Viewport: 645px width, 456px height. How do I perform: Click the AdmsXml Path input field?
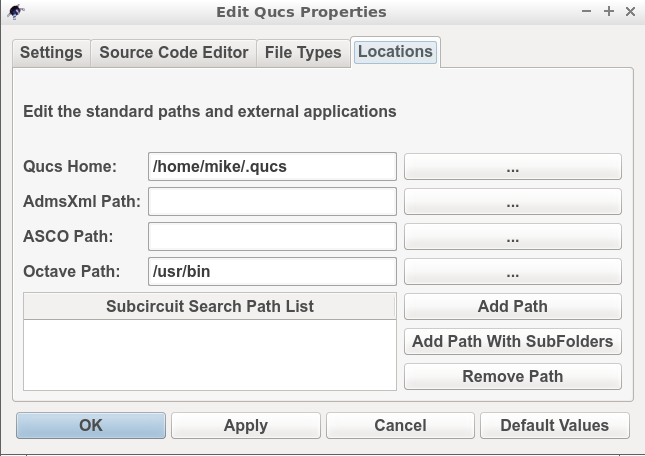272,201
